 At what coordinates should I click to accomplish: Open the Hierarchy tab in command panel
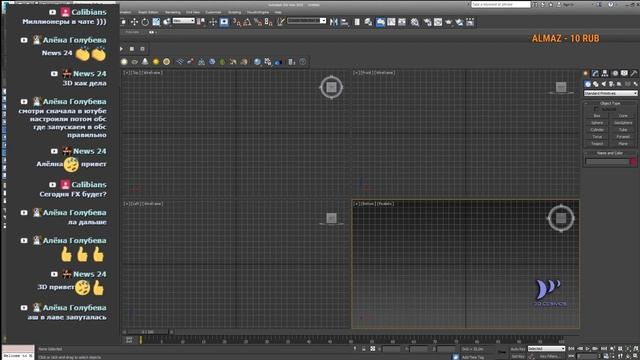point(605,73)
